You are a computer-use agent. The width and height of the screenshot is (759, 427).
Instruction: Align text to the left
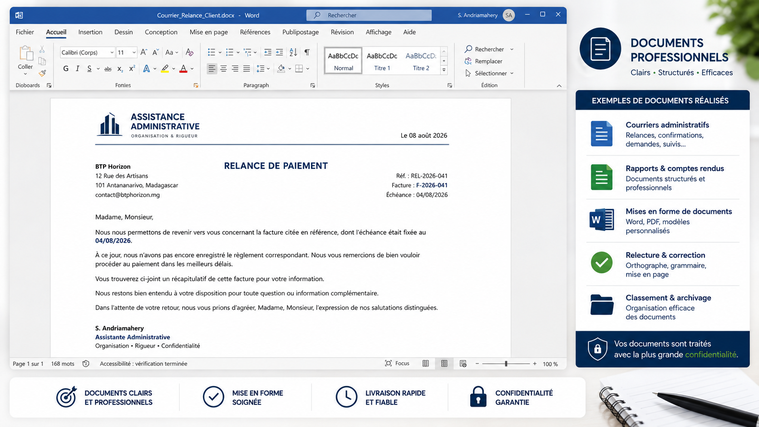coord(212,69)
